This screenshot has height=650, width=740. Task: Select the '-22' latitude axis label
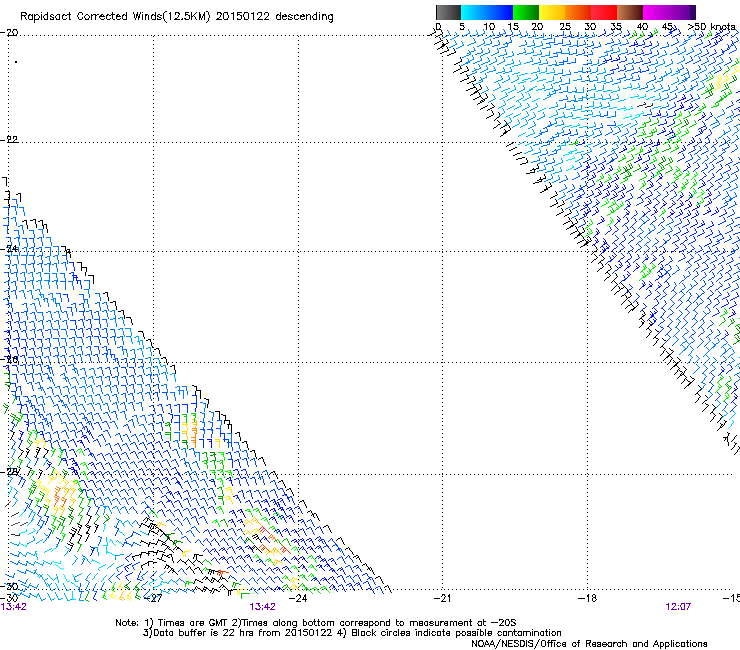[9, 139]
